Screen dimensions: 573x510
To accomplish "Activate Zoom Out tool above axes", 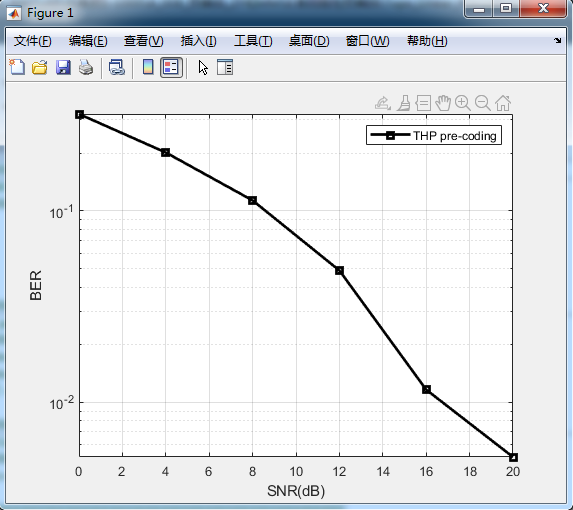I will coord(483,103).
